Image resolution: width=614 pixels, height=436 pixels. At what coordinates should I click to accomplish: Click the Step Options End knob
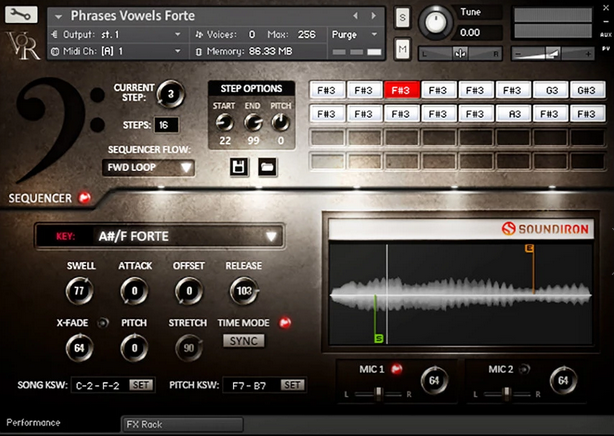[253, 123]
